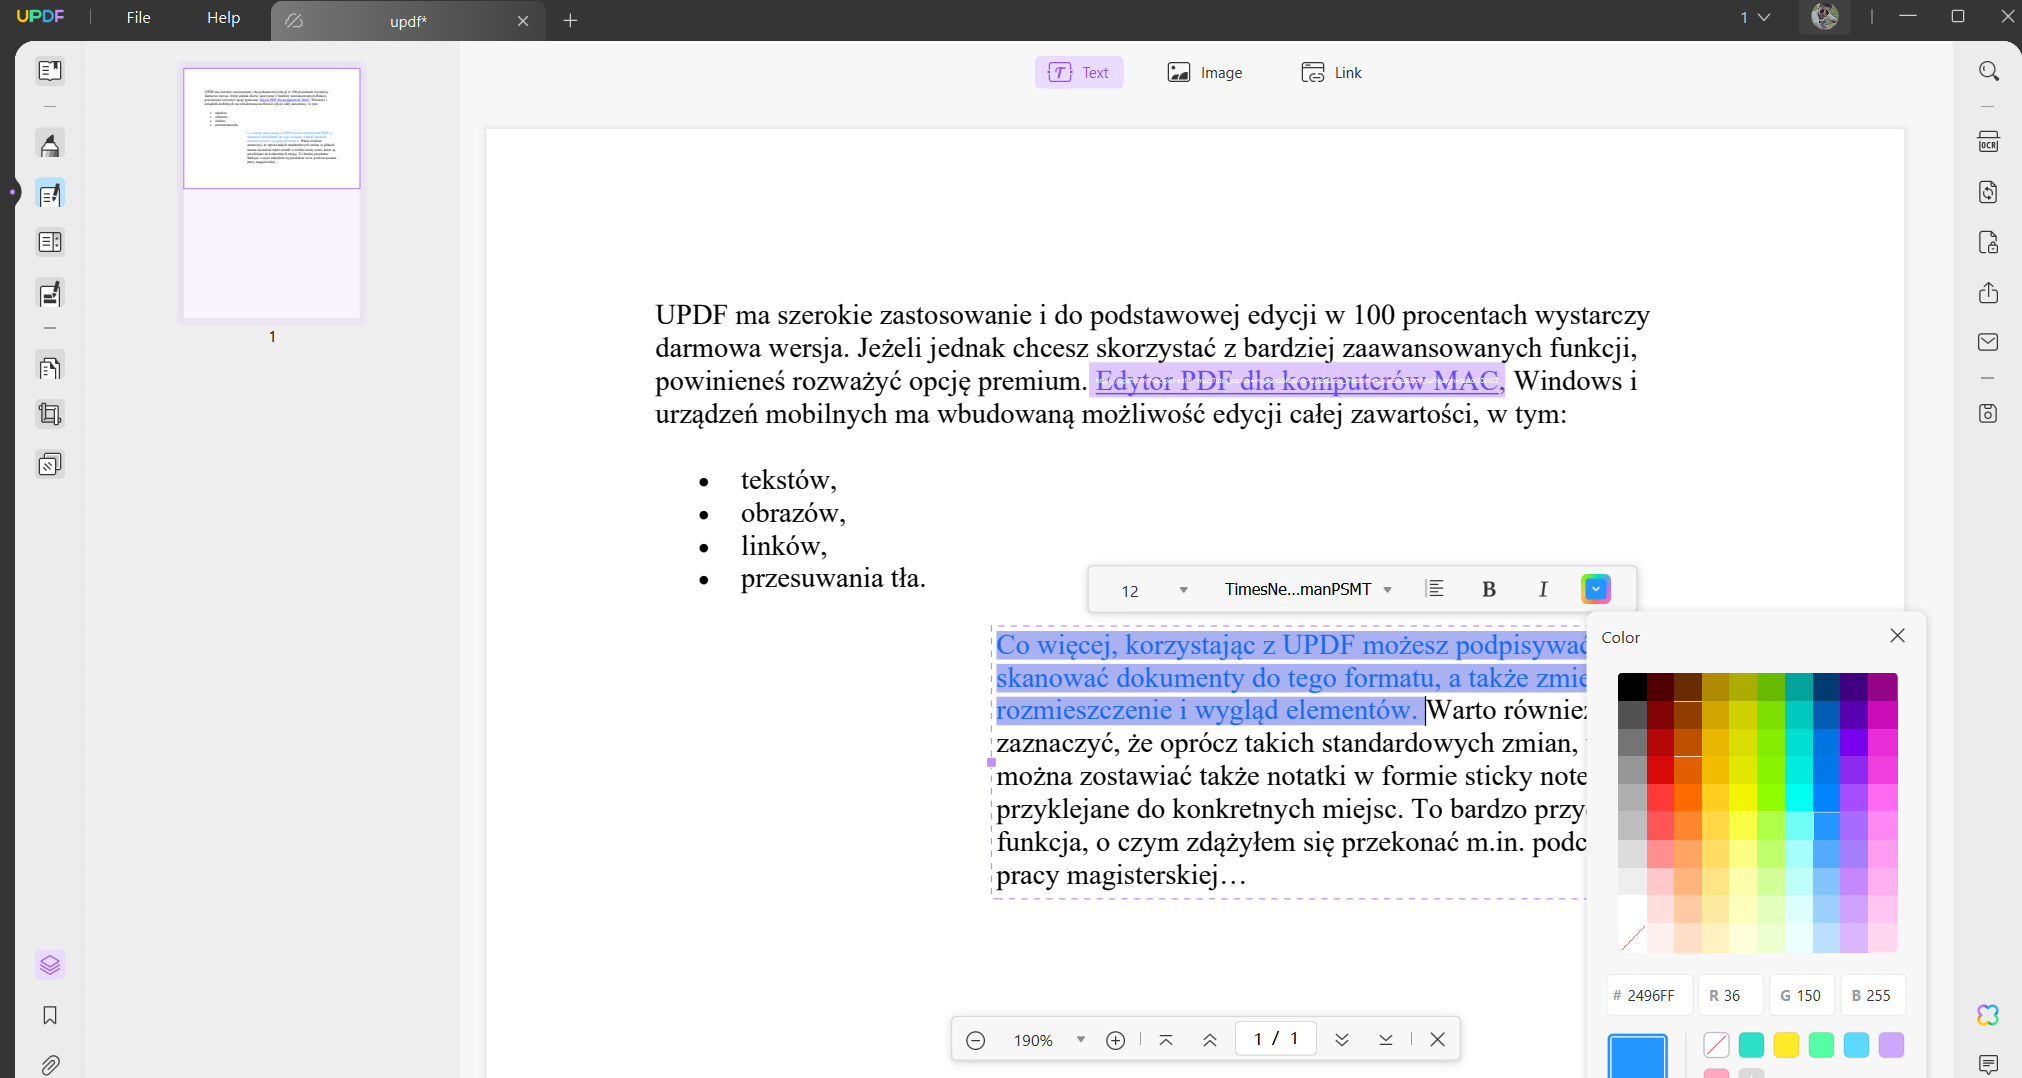The height and width of the screenshot is (1078, 2022).
Task: Select the Text edit mode
Action: point(1079,72)
